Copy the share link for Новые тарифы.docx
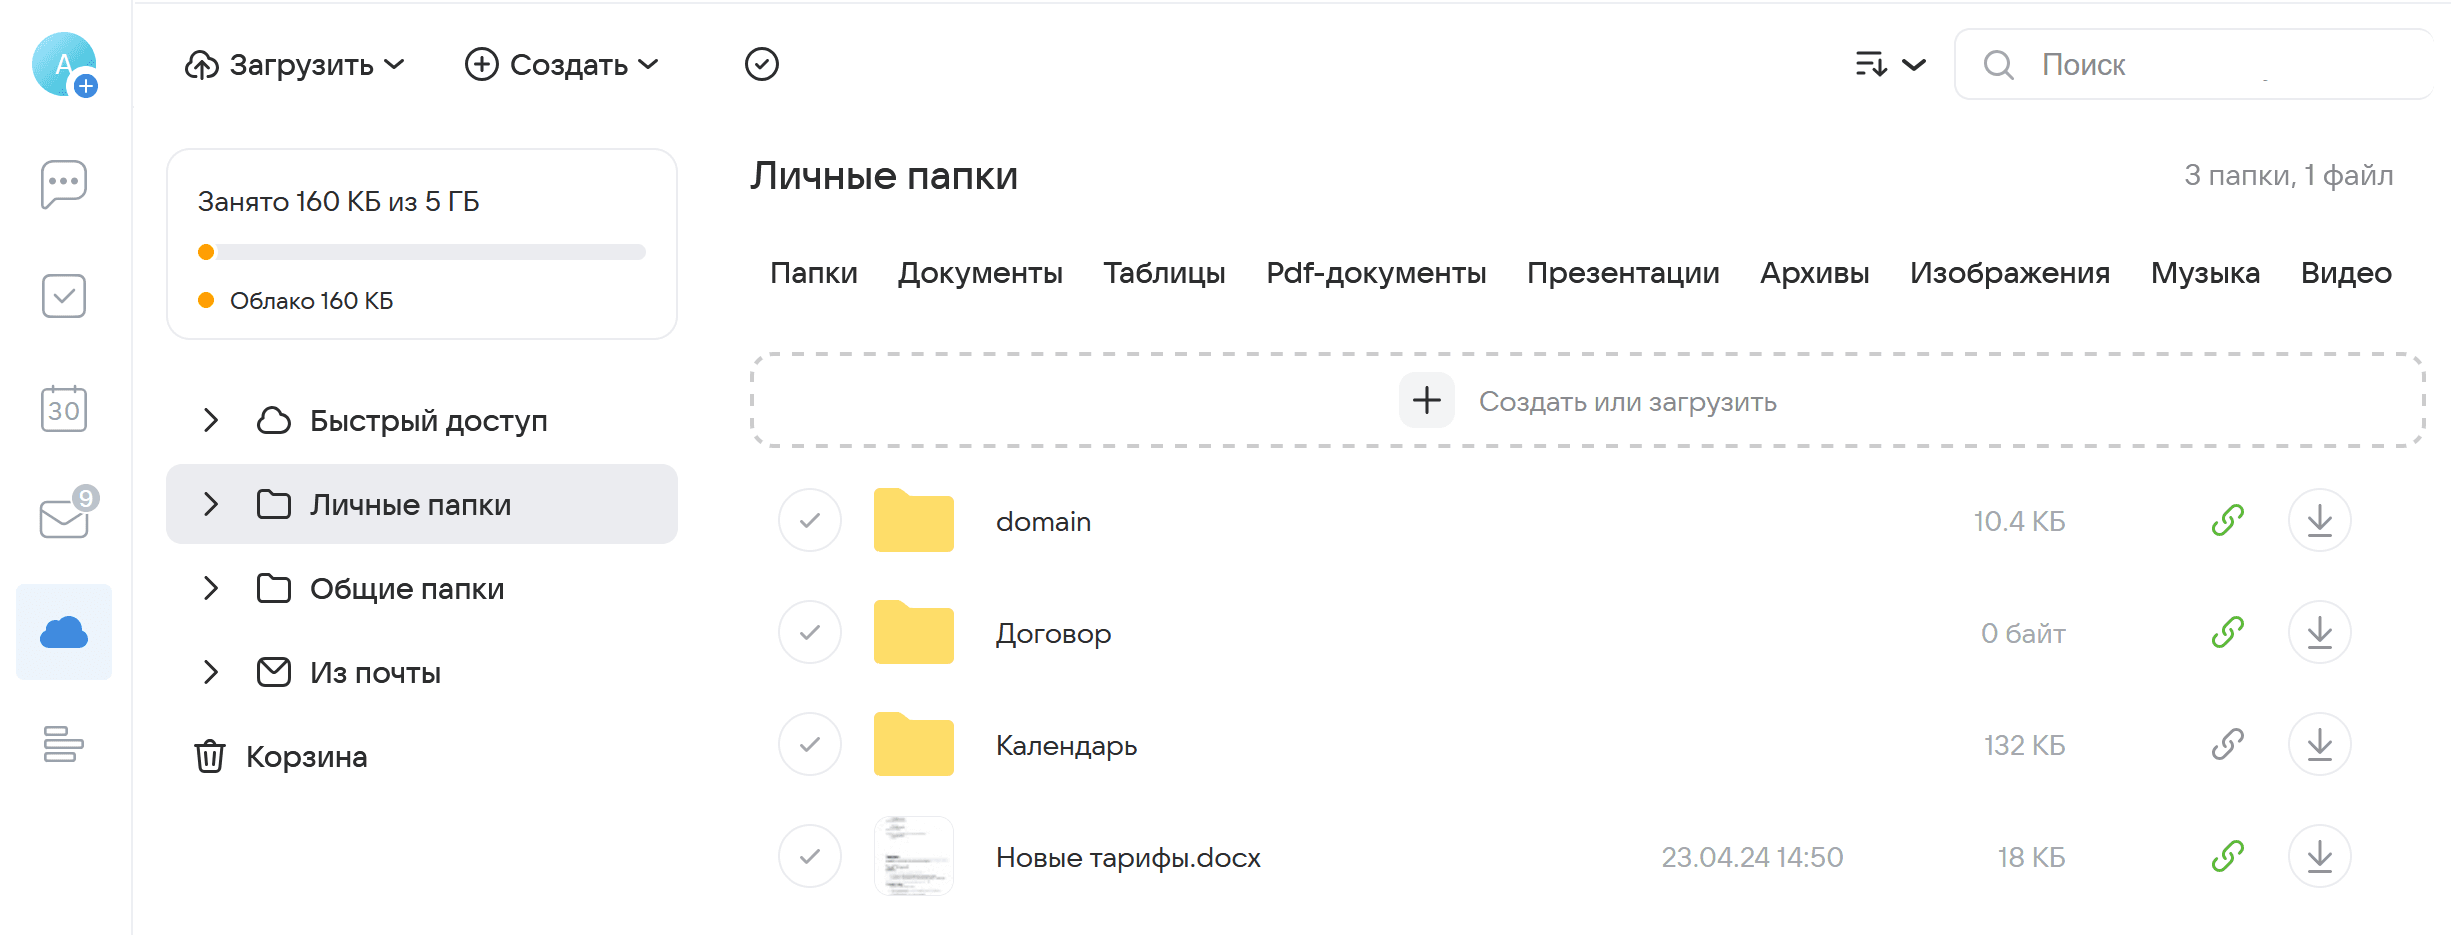Image resolution: width=2451 pixels, height=935 pixels. 2228,856
